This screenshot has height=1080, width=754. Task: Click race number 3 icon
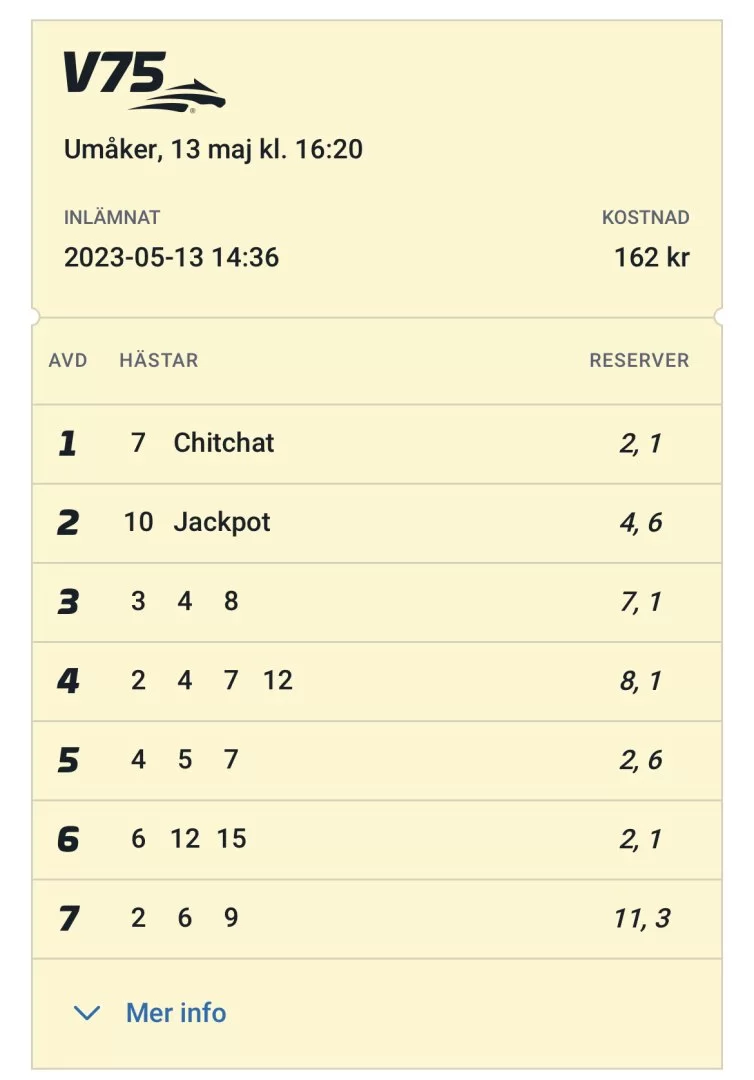click(x=67, y=602)
